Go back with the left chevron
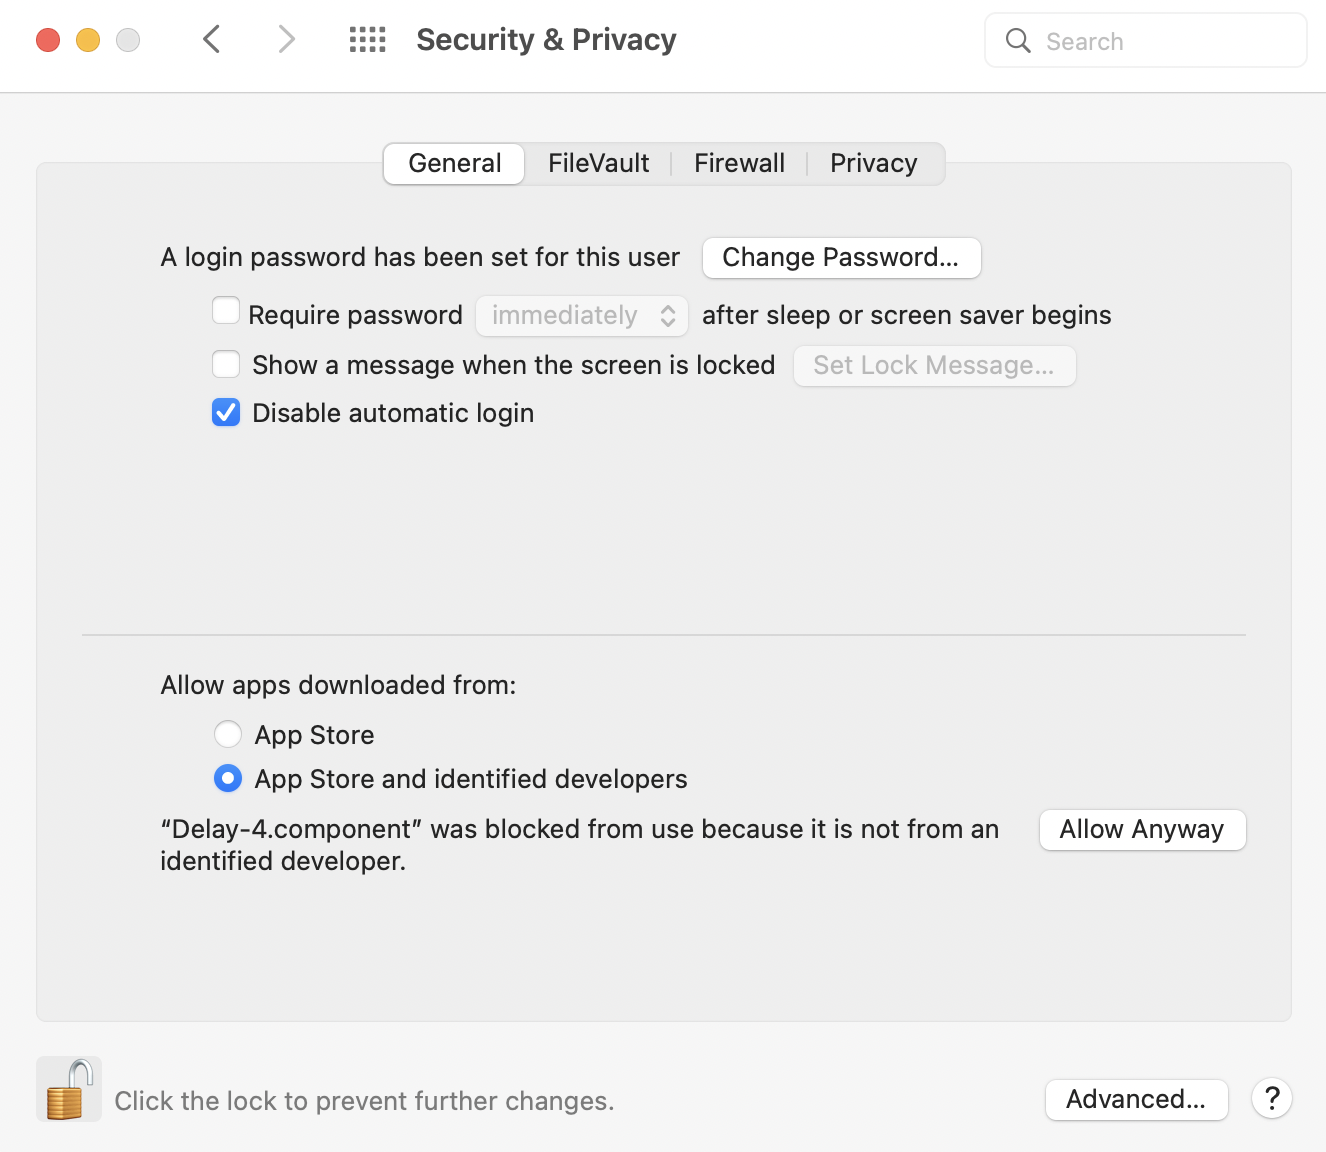 tap(212, 40)
